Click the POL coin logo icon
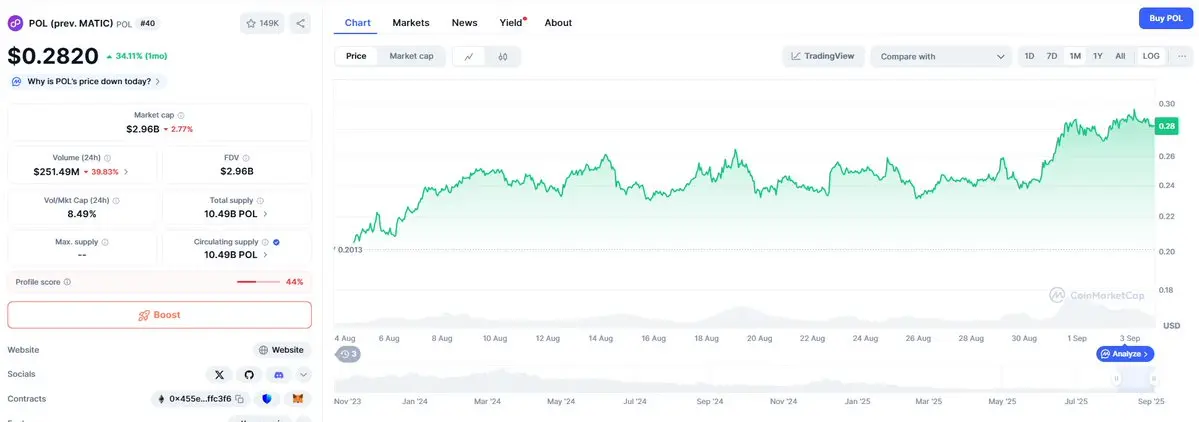Screen dimensions: 1199x422 15,24
